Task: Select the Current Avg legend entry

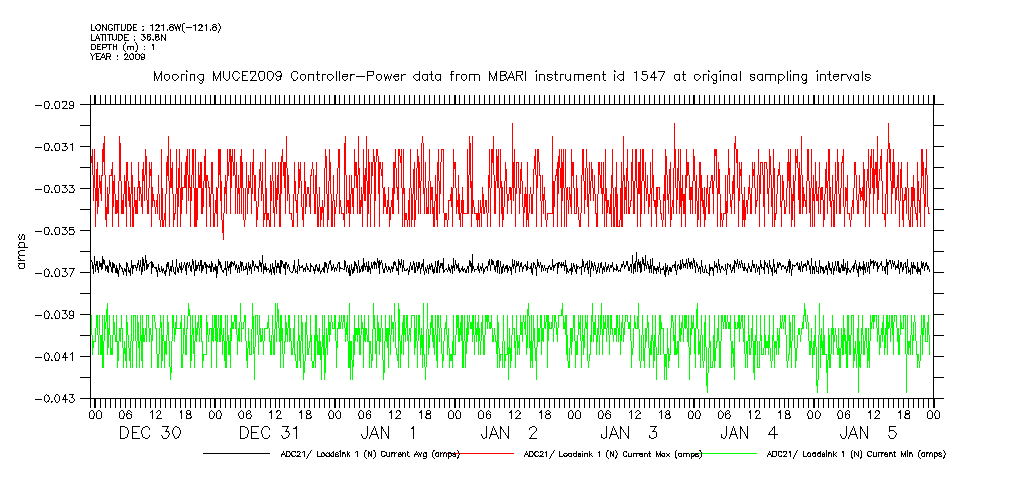Action: tap(369, 454)
